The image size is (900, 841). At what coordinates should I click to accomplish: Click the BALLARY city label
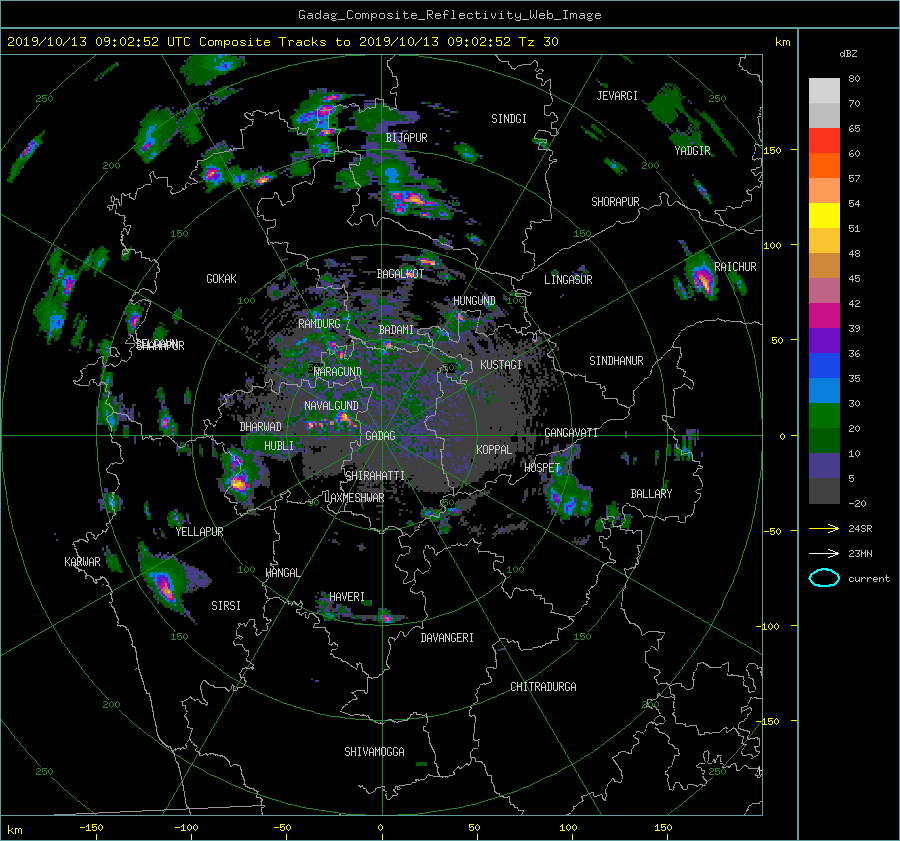[651, 494]
